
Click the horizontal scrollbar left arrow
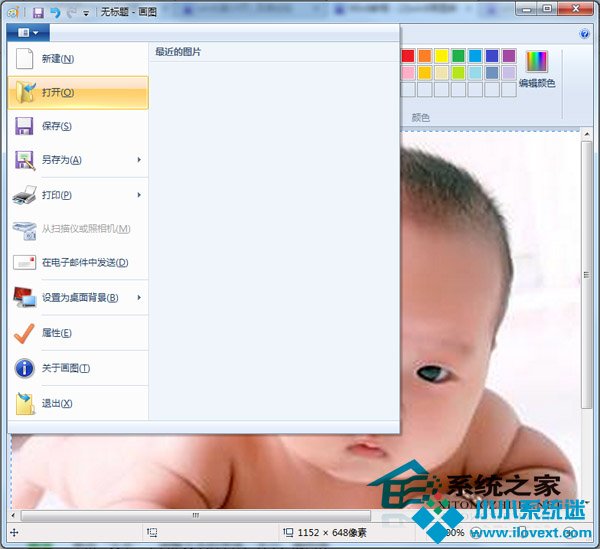13,515
